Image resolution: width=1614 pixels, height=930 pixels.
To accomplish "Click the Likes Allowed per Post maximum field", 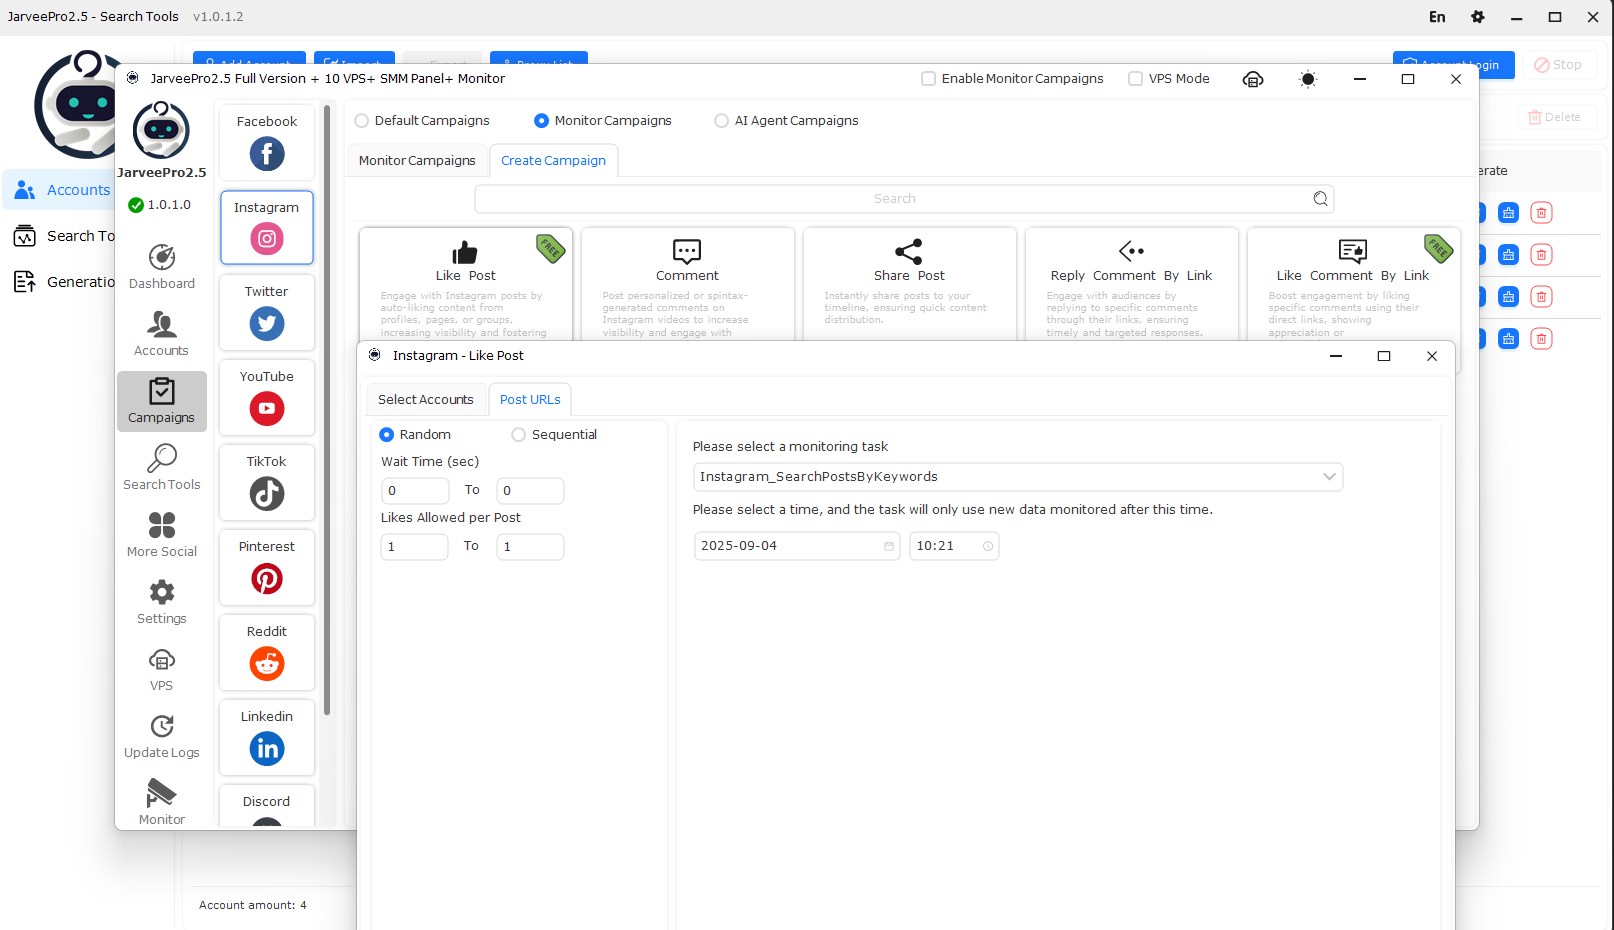I will coord(530,547).
